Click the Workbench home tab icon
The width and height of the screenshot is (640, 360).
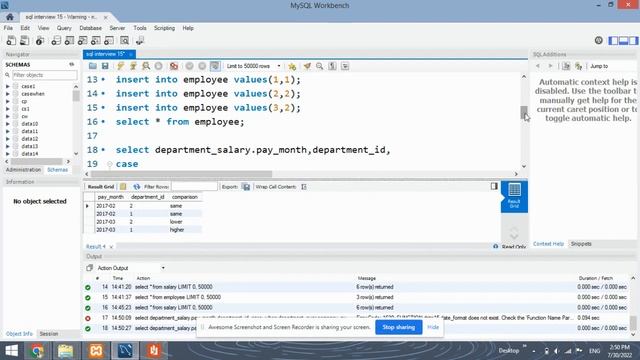[x=10, y=17]
